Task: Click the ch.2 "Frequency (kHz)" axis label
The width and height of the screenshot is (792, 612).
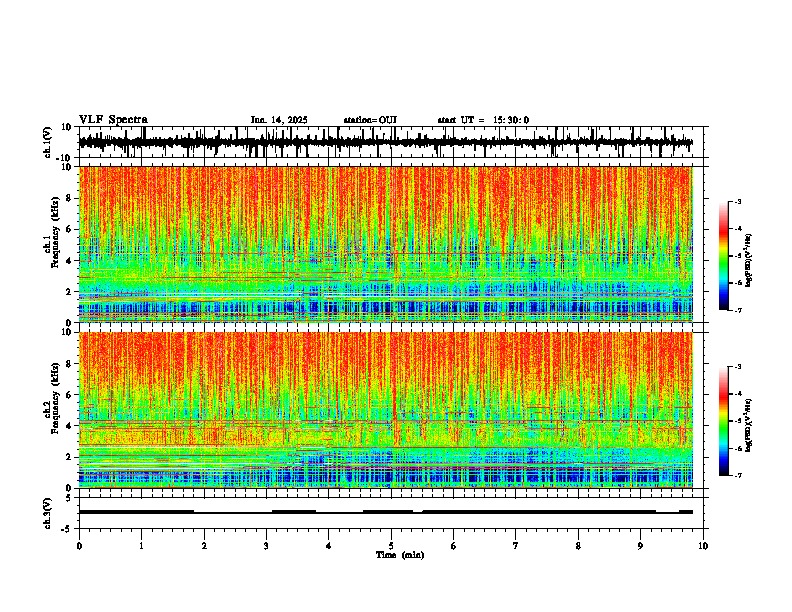Action: (56, 398)
